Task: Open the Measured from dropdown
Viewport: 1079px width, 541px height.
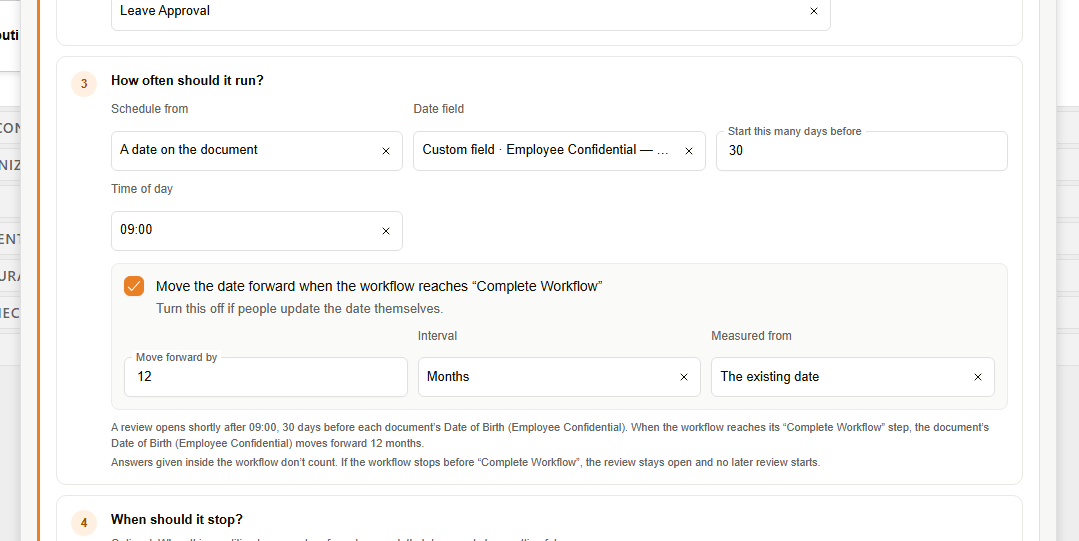Action: coord(853,376)
